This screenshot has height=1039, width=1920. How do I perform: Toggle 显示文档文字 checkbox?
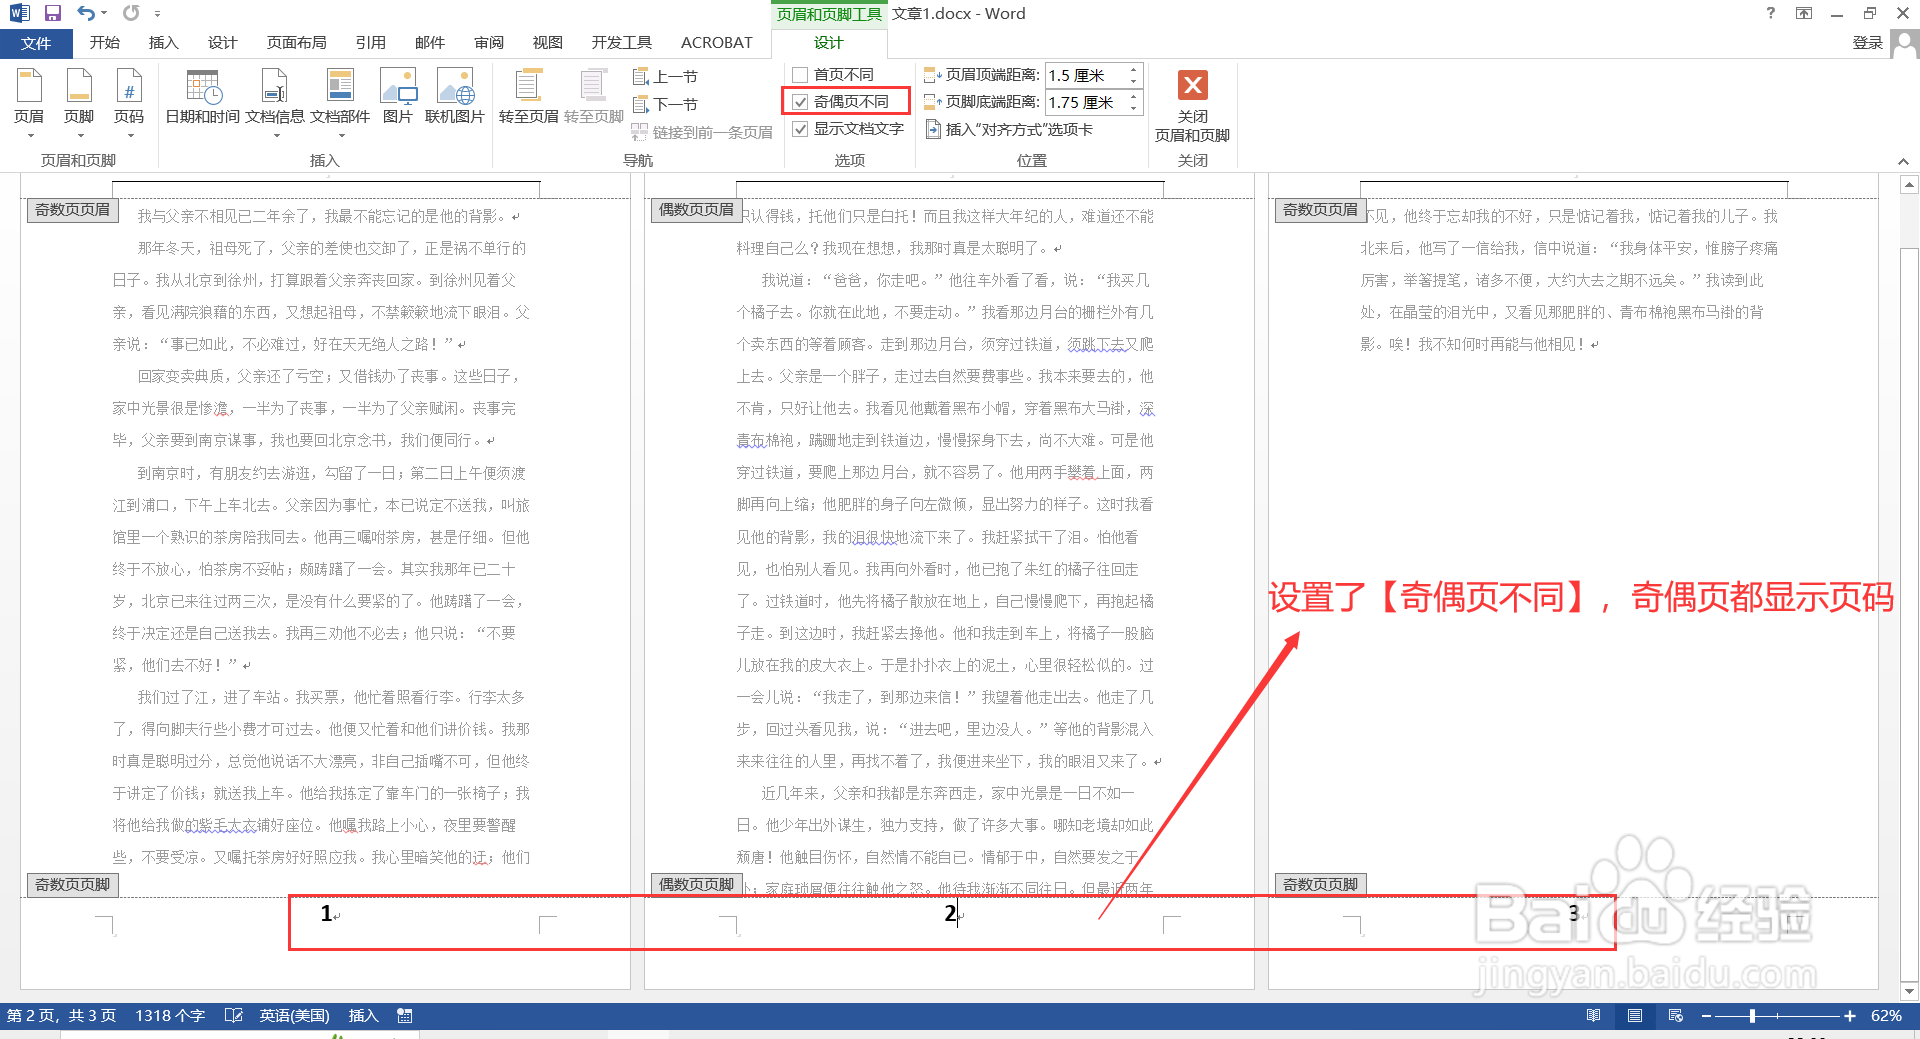800,128
